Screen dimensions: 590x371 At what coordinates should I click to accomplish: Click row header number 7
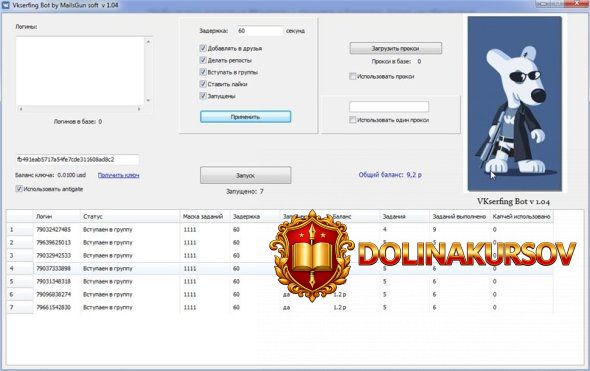tap(20, 307)
